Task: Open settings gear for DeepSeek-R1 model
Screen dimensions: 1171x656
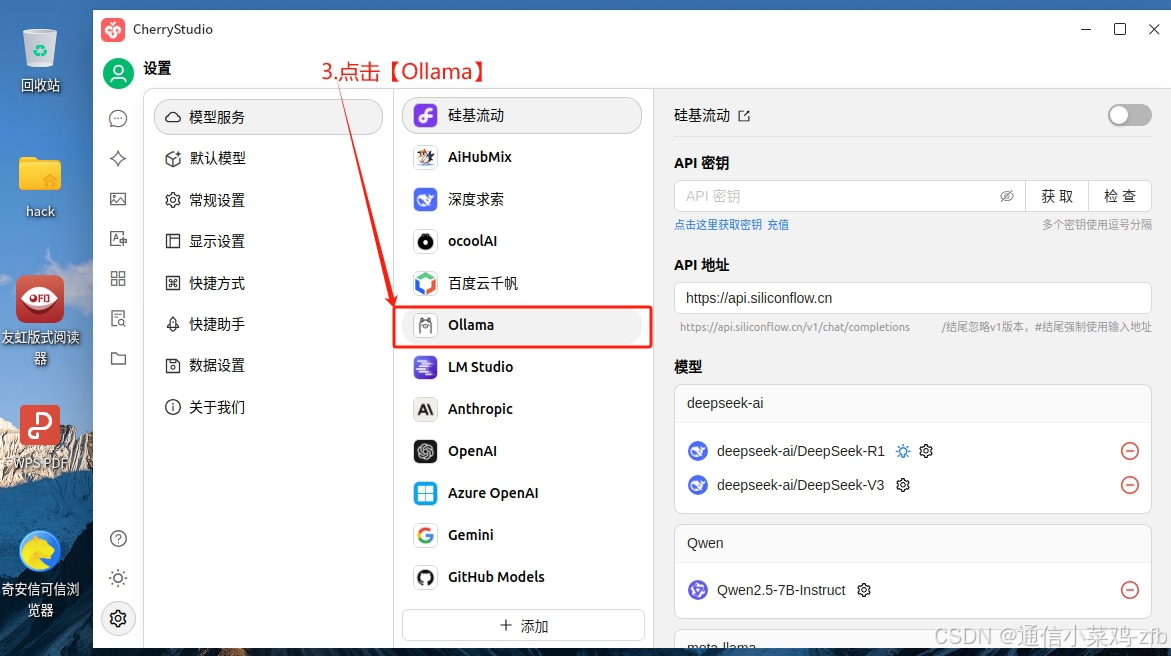Action: click(926, 451)
